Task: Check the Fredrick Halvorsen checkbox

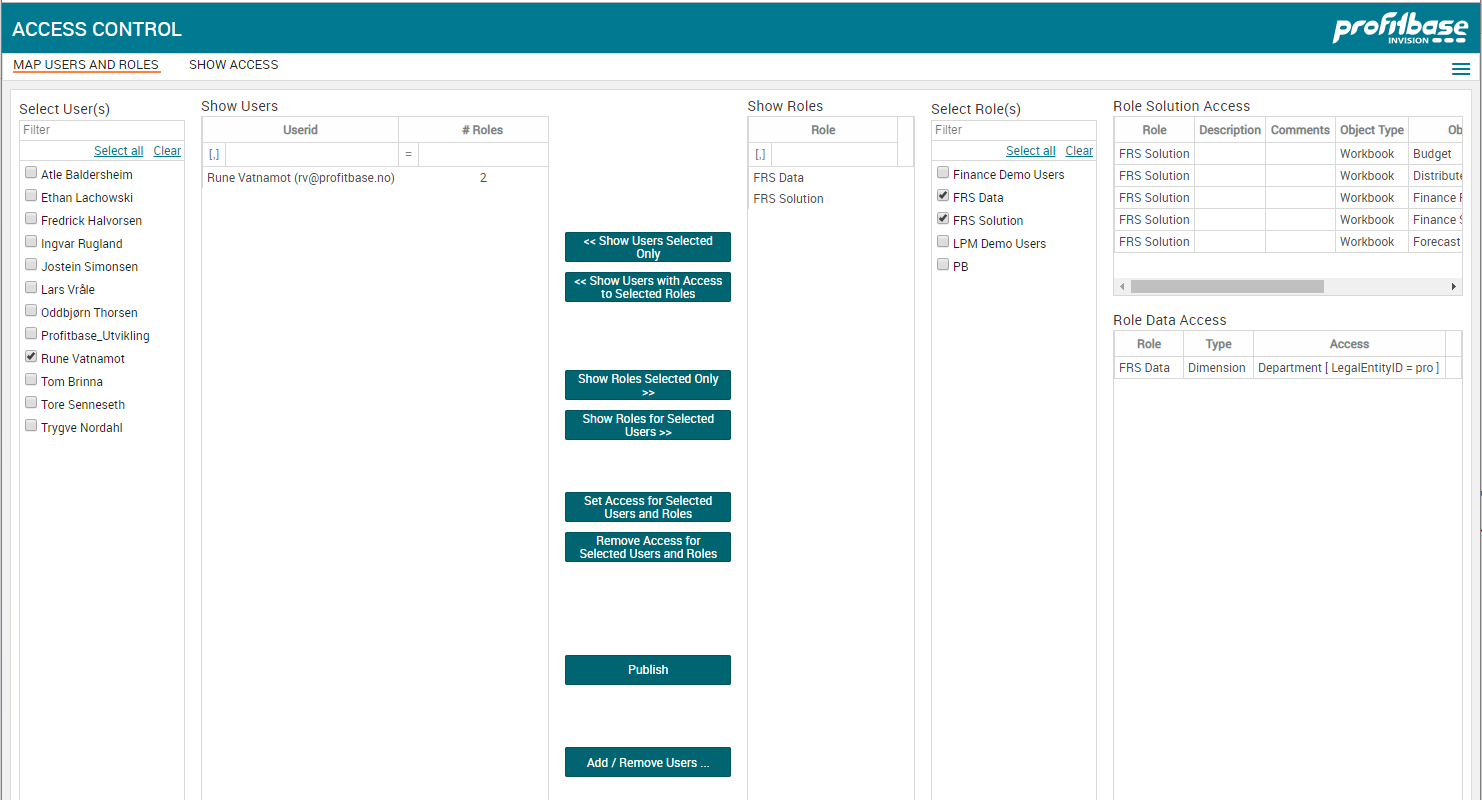Action: (x=31, y=219)
